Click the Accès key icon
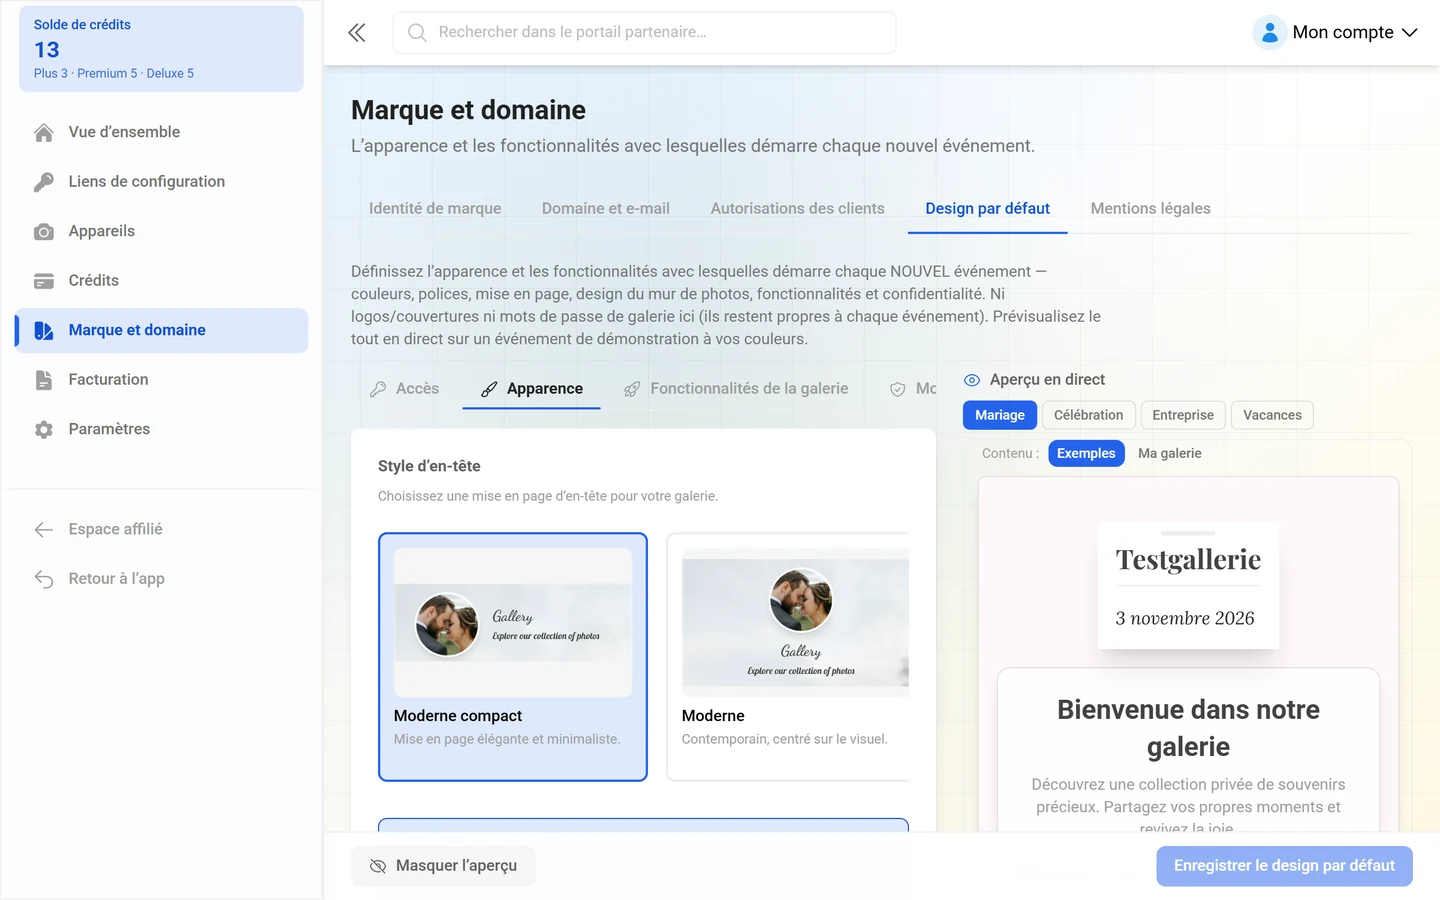1440x900 pixels. click(378, 389)
